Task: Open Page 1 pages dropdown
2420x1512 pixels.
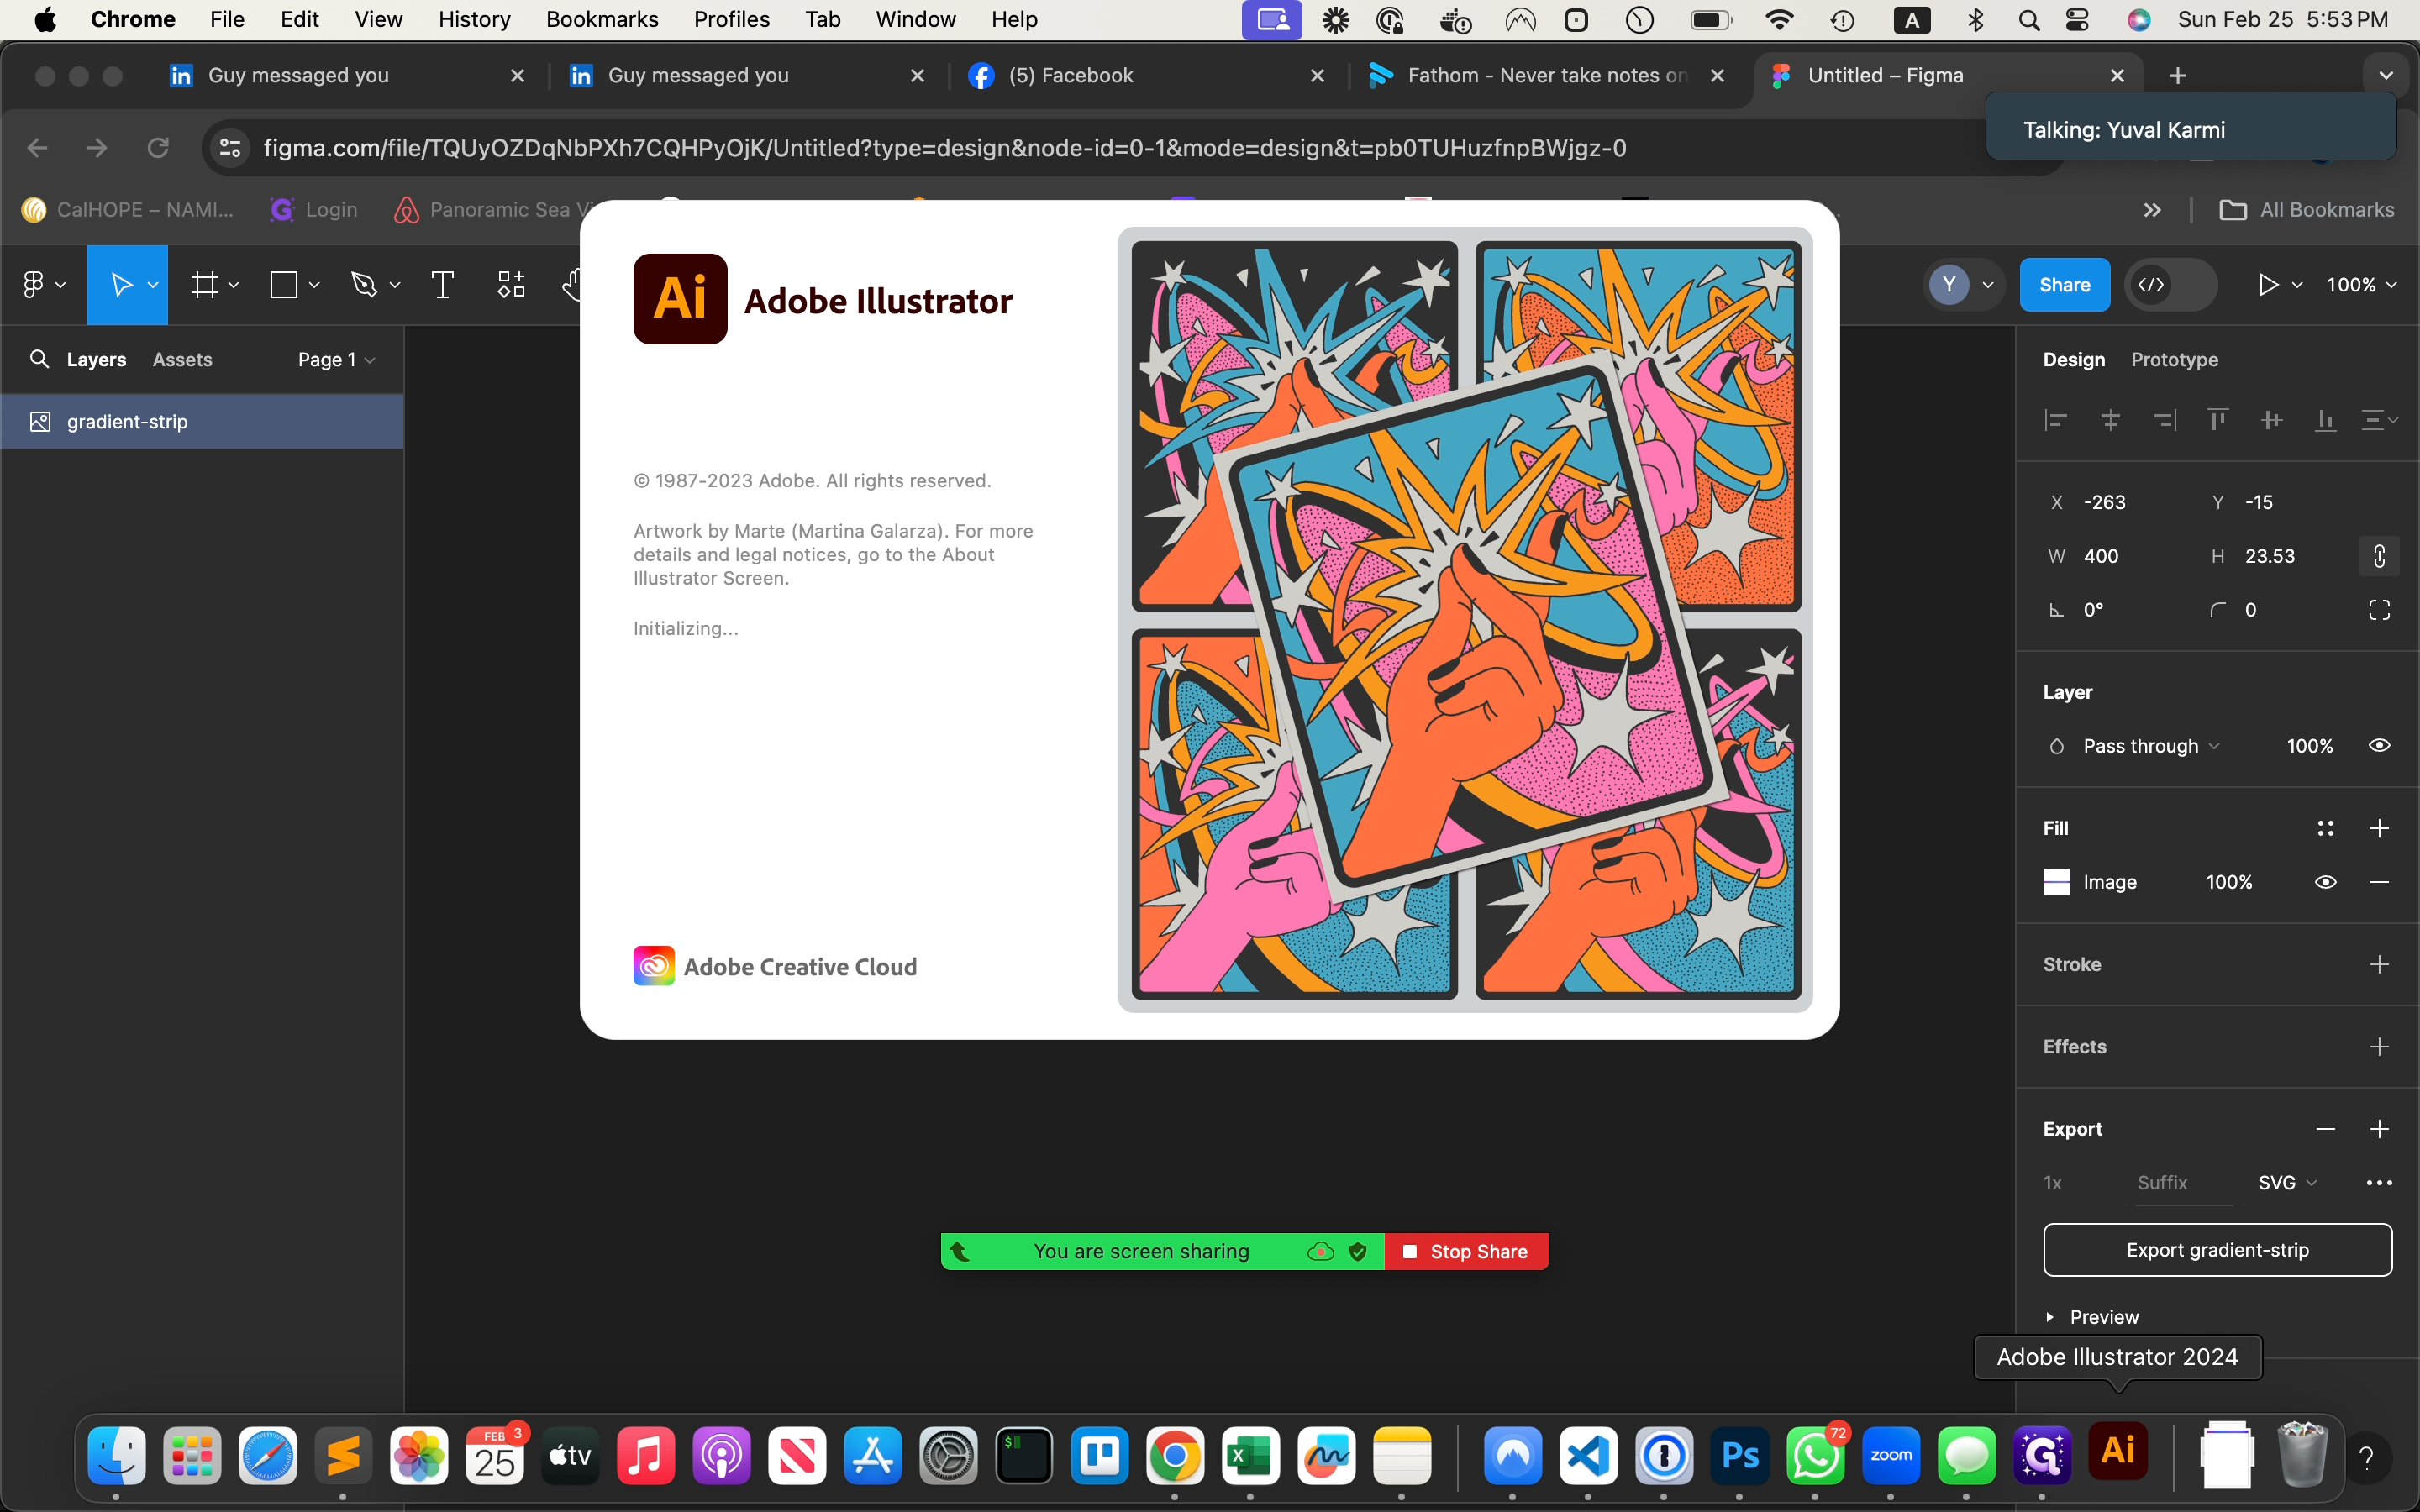Action: click(x=336, y=359)
